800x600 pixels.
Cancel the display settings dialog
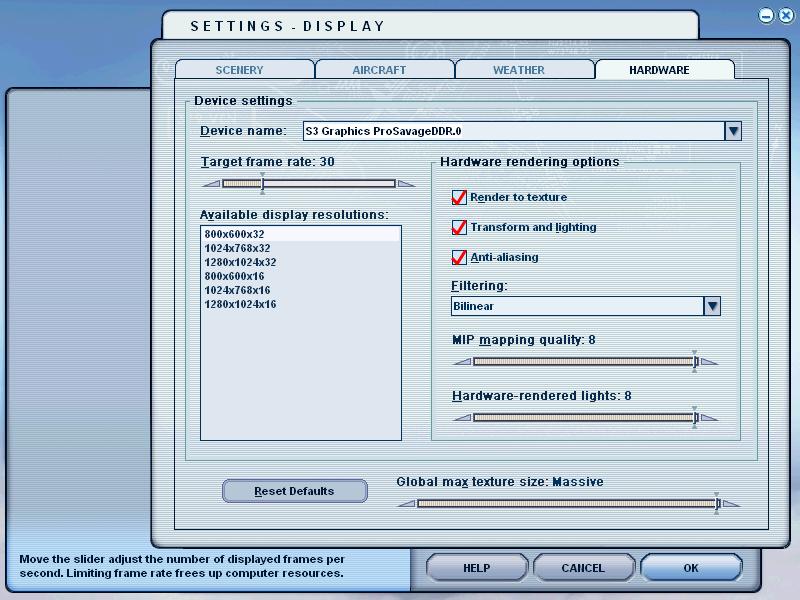(x=583, y=568)
